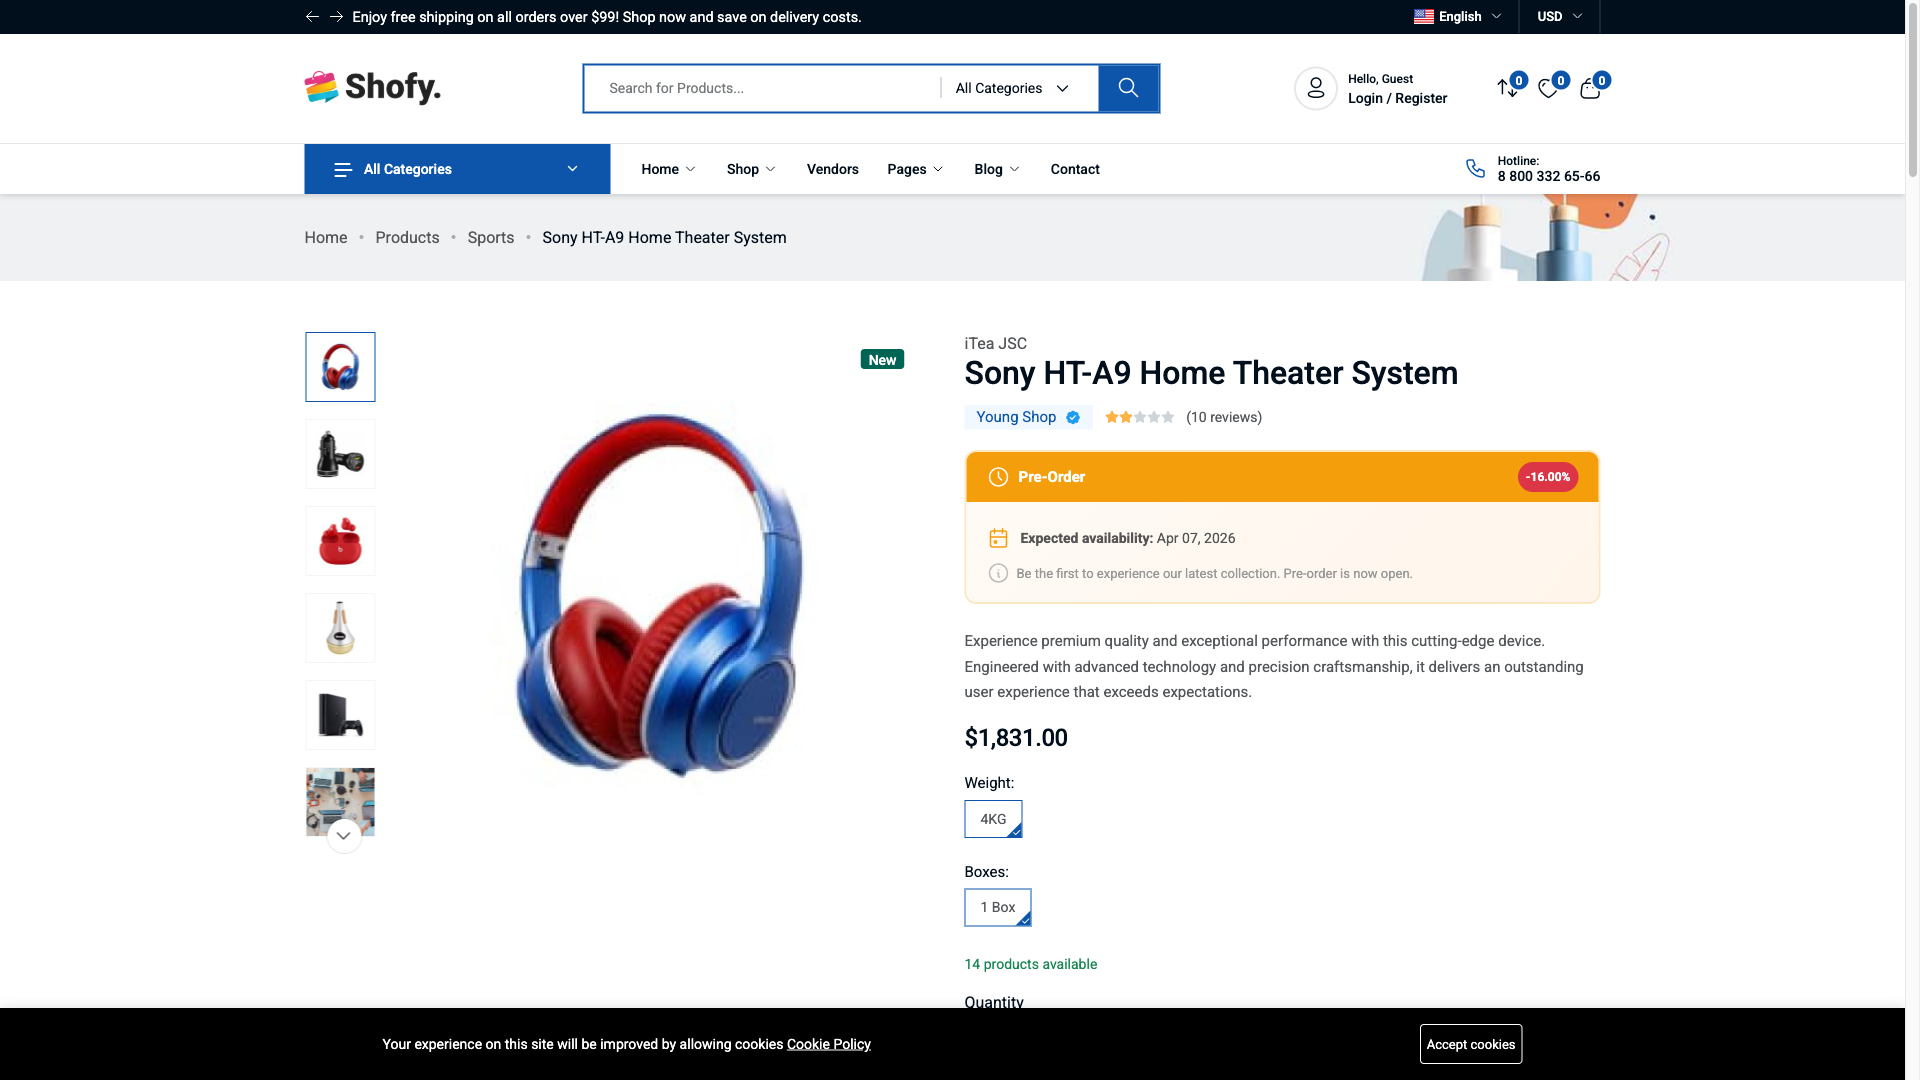Click the forward arrow in the announcement bar
This screenshot has height=1080, width=1920.
[335, 16]
